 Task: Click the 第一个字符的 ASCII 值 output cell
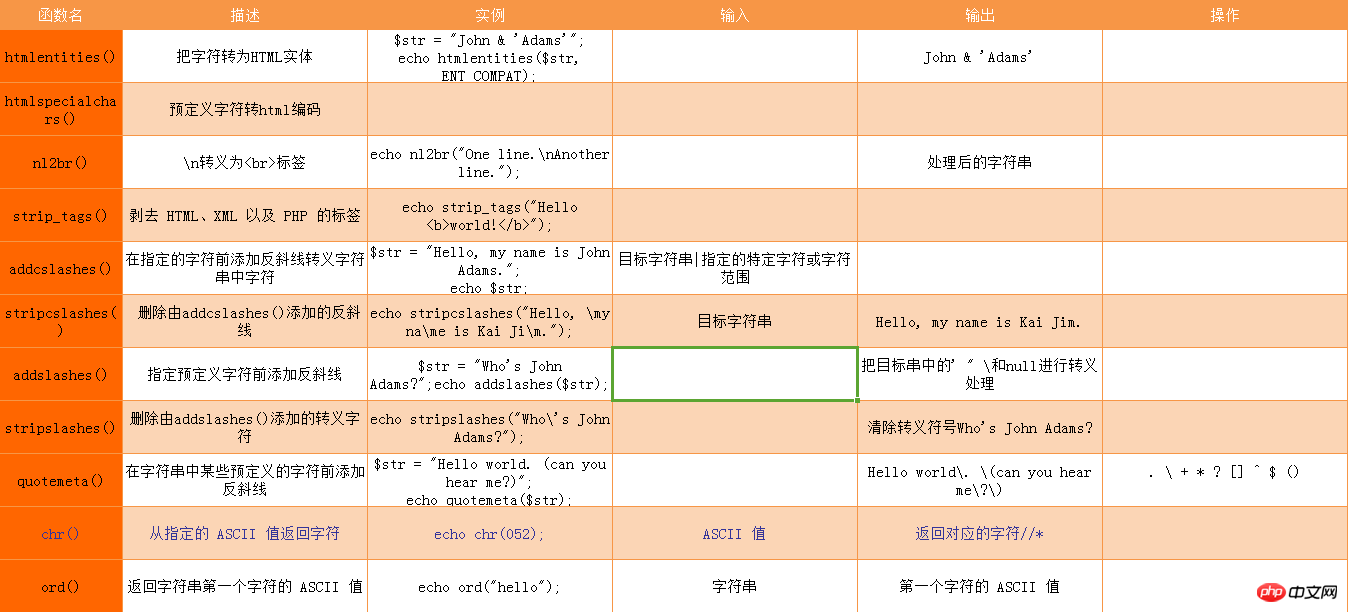point(980,586)
